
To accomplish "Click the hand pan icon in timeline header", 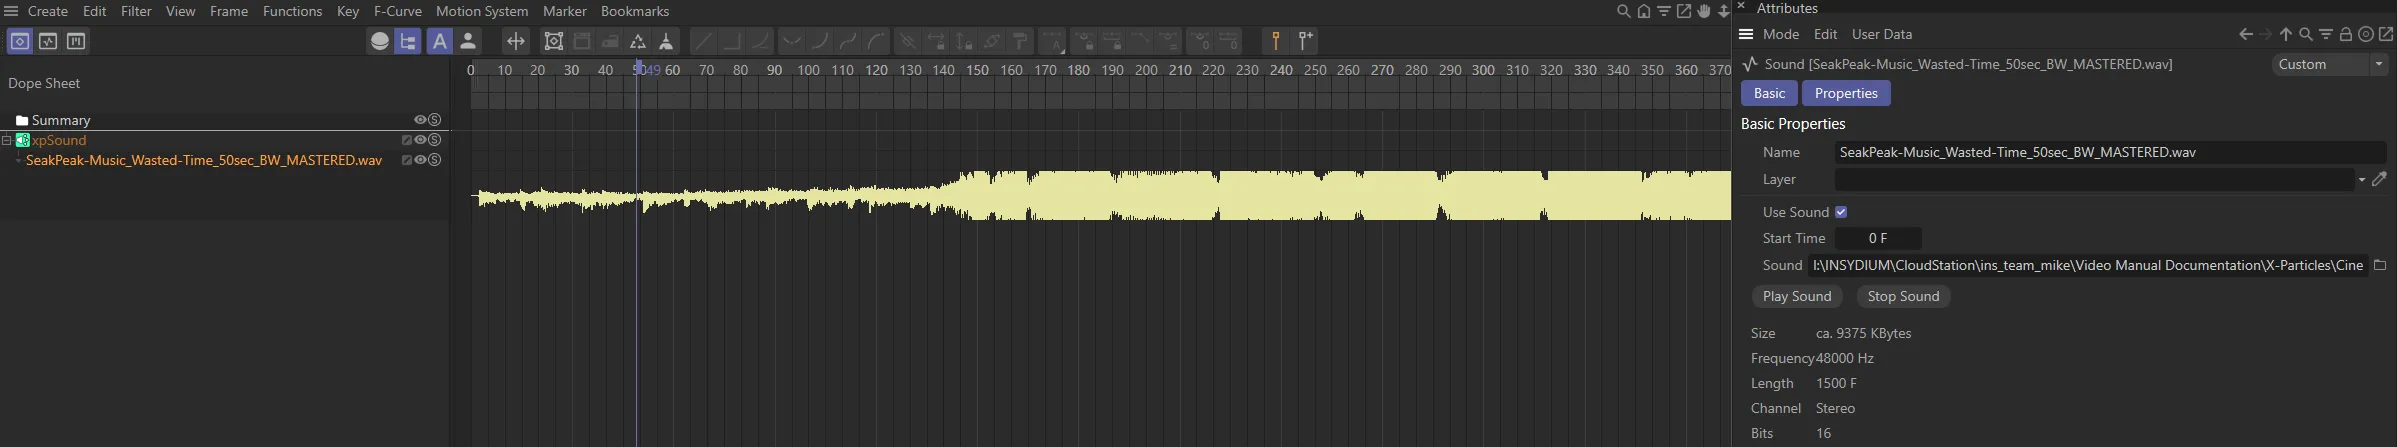I will pyautogui.click(x=1704, y=11).
